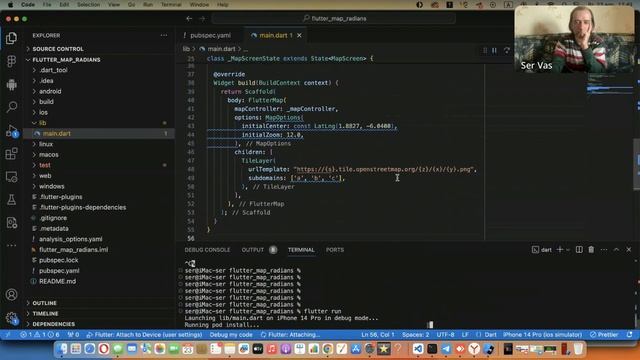Show additional views ellipsis in activity bar
Screen dimensions: 640x360
(11, 245)
